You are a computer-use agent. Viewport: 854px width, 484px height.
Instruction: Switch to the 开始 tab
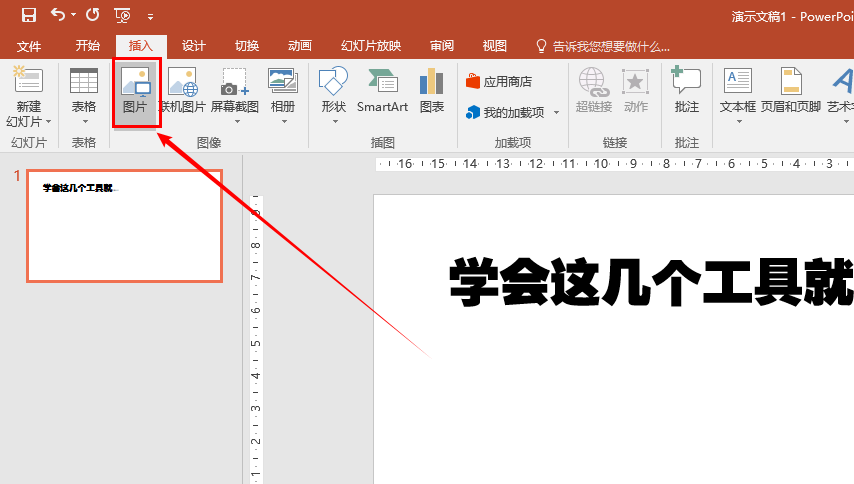tap(87, 46)
